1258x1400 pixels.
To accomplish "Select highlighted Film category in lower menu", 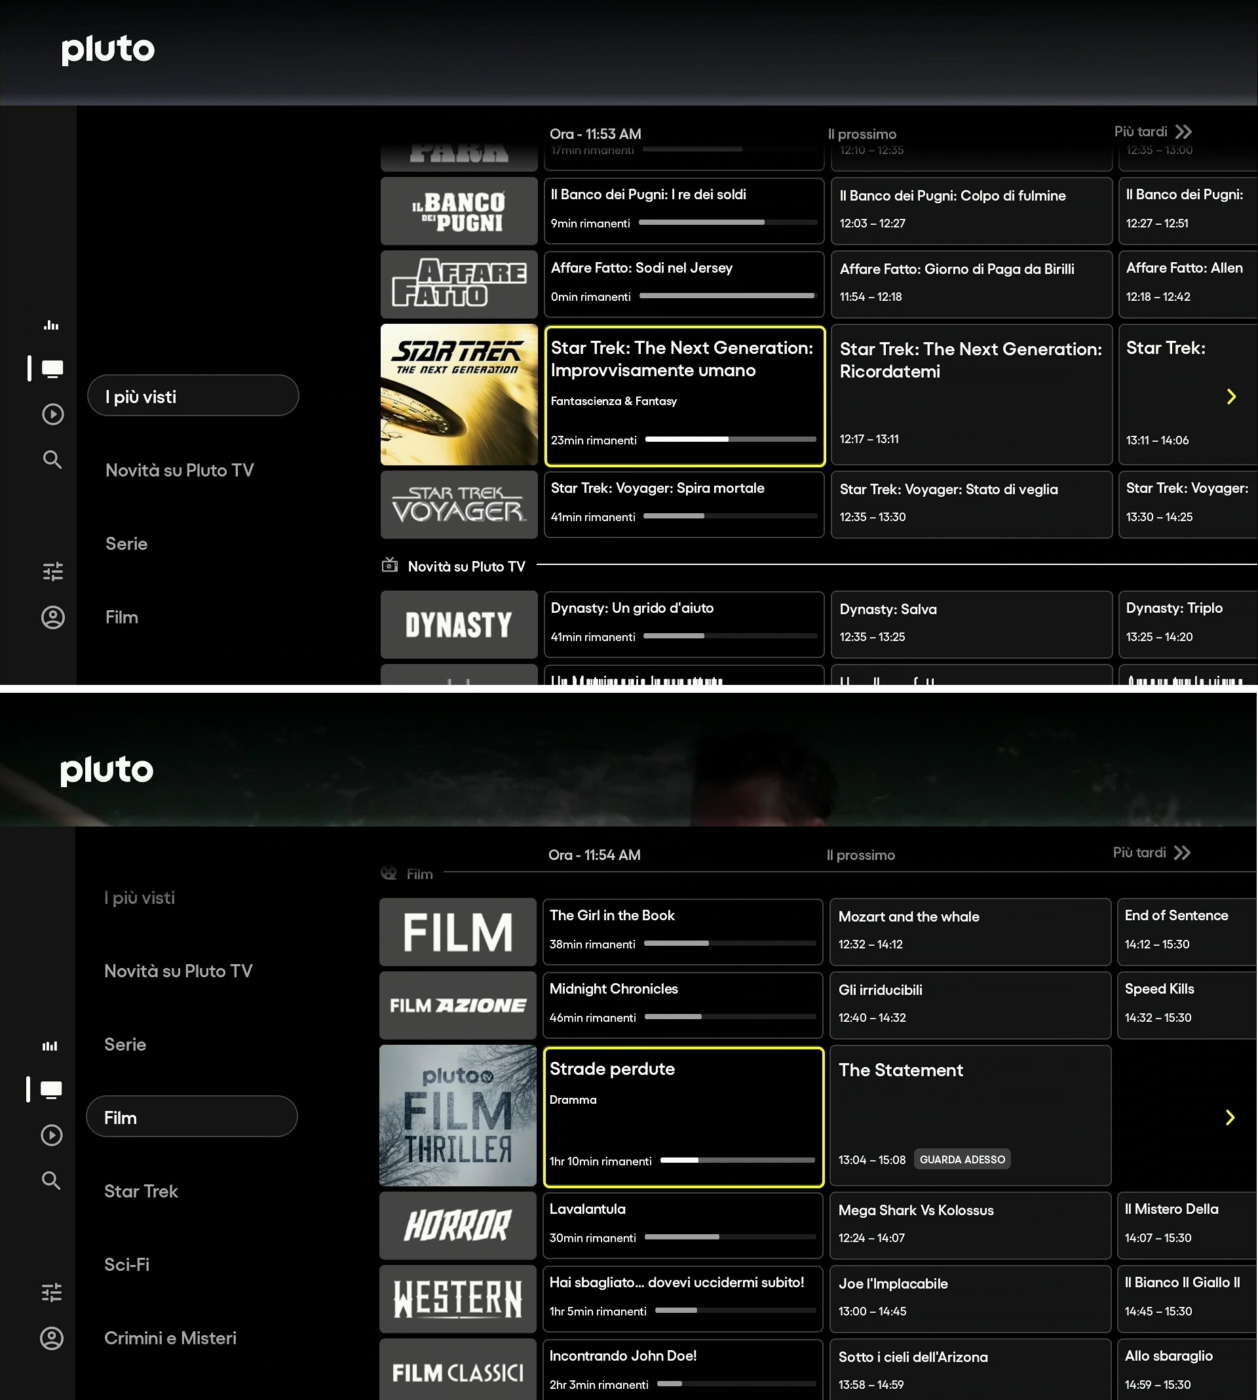I will (192, 1117).
